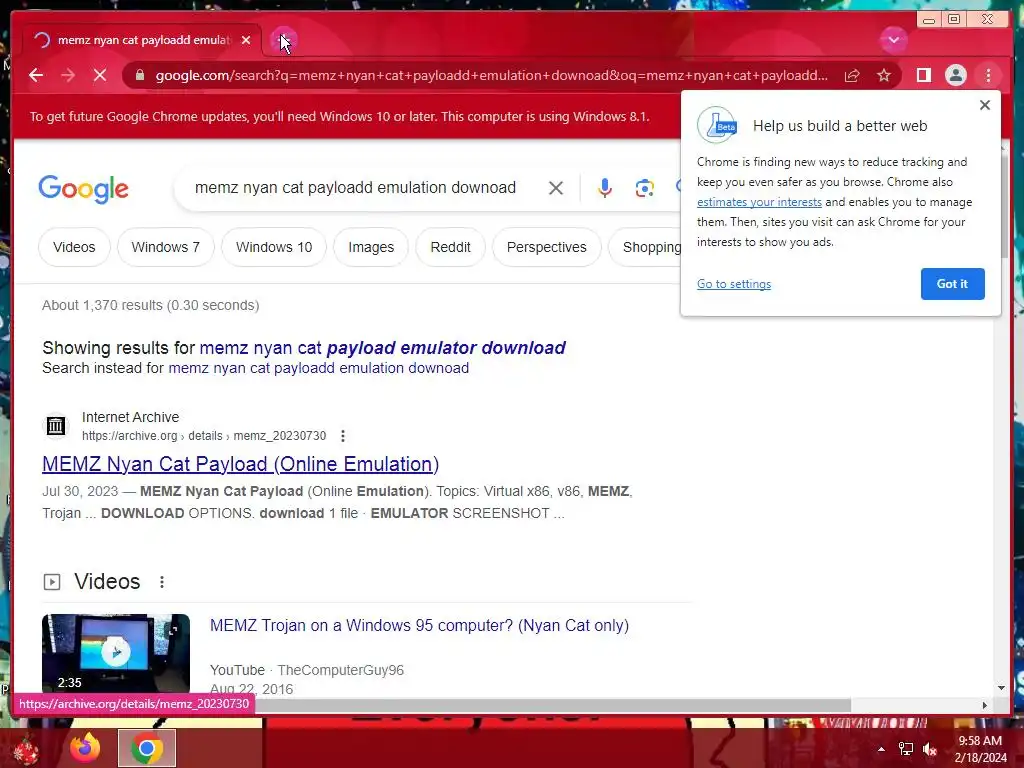Click the Internet Archive favicon
Screen dimensions: 1024x768
pyautogui.click(x=56, y=426)
